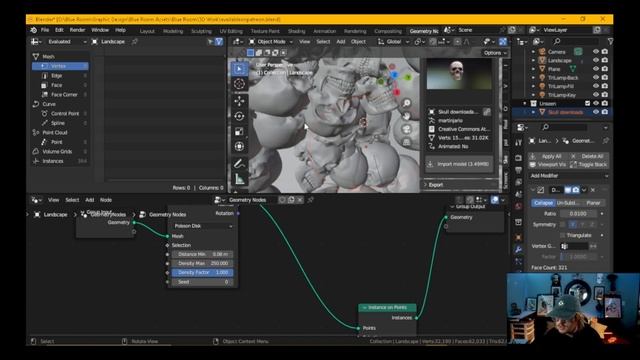Select the 3D Cursor tool

(239, 84)
